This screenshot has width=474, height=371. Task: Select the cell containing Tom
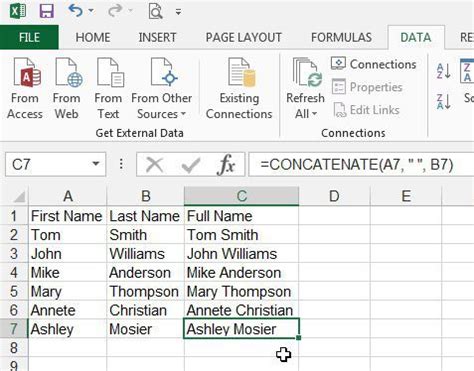[x=68, y=235]
